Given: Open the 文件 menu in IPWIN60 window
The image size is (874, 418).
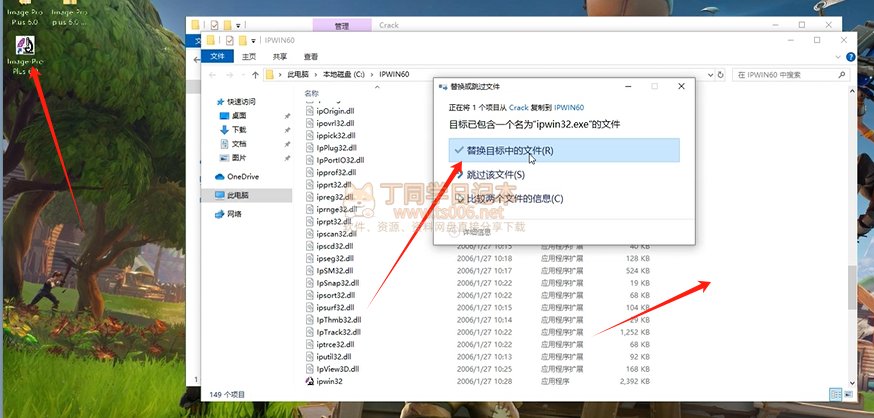Looking at the screenshot, I should click(x=217, y=56).
